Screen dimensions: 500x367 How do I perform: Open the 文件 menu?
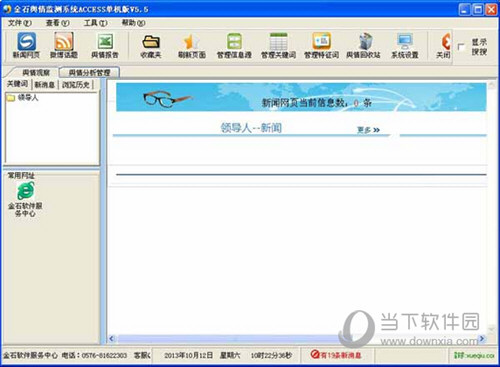20,23
